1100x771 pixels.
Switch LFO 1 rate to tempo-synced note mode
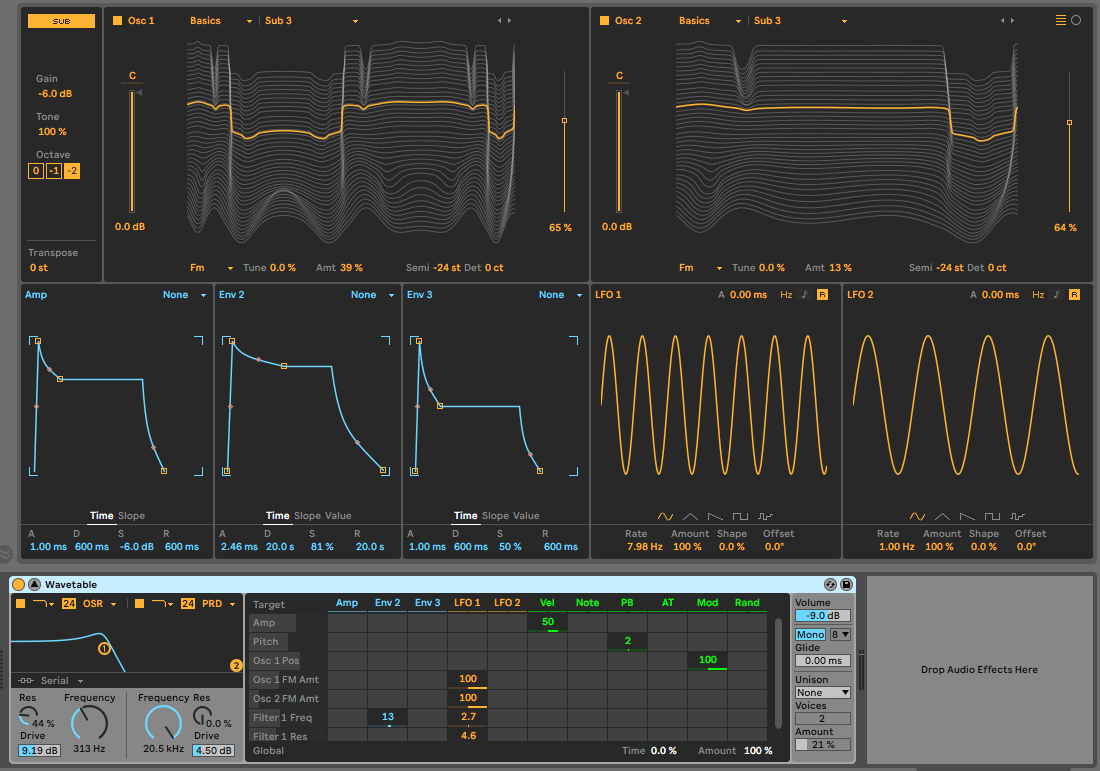[805, 294]
